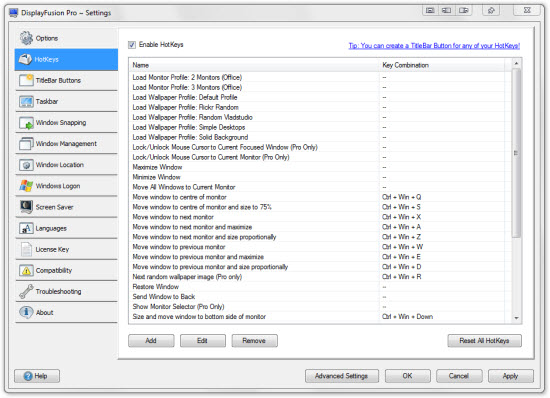Click the Screen Saver icon
Viewport: 550px width, 398px height.
coord(26,207)
